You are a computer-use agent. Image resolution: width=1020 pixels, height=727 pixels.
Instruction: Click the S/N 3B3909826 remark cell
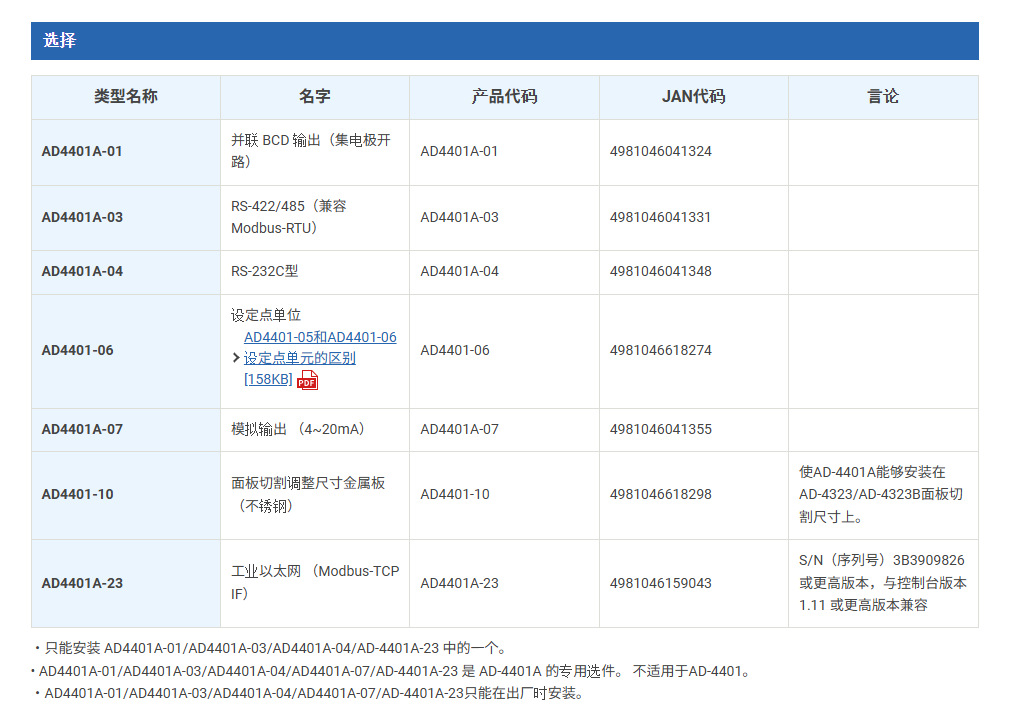coord(883,583)
